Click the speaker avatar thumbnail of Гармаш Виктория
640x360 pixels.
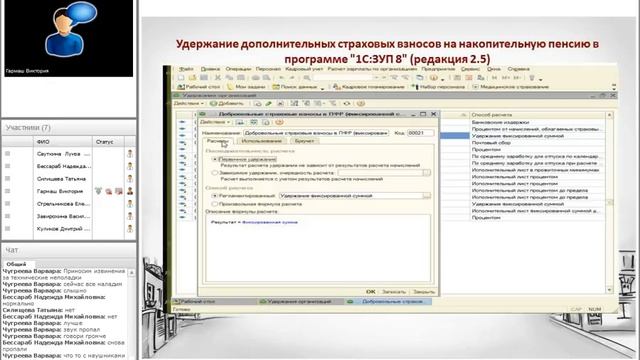click(69, 38)
